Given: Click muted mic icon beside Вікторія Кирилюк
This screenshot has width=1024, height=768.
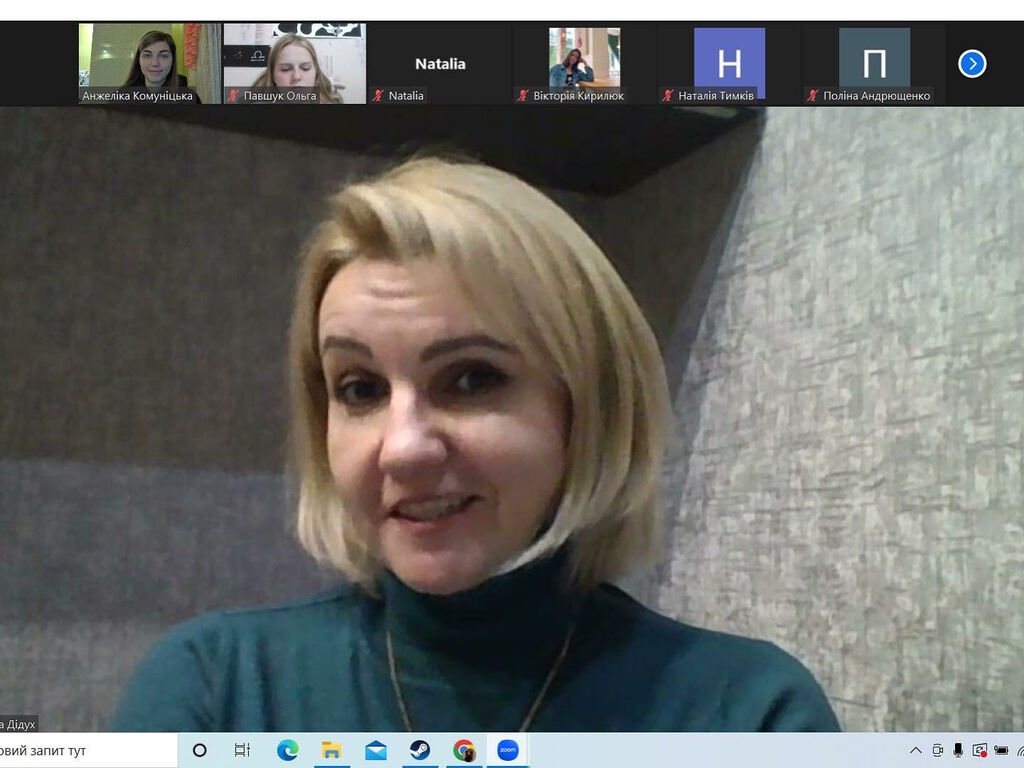Looking at the screenshot, I should click(523, 96).
